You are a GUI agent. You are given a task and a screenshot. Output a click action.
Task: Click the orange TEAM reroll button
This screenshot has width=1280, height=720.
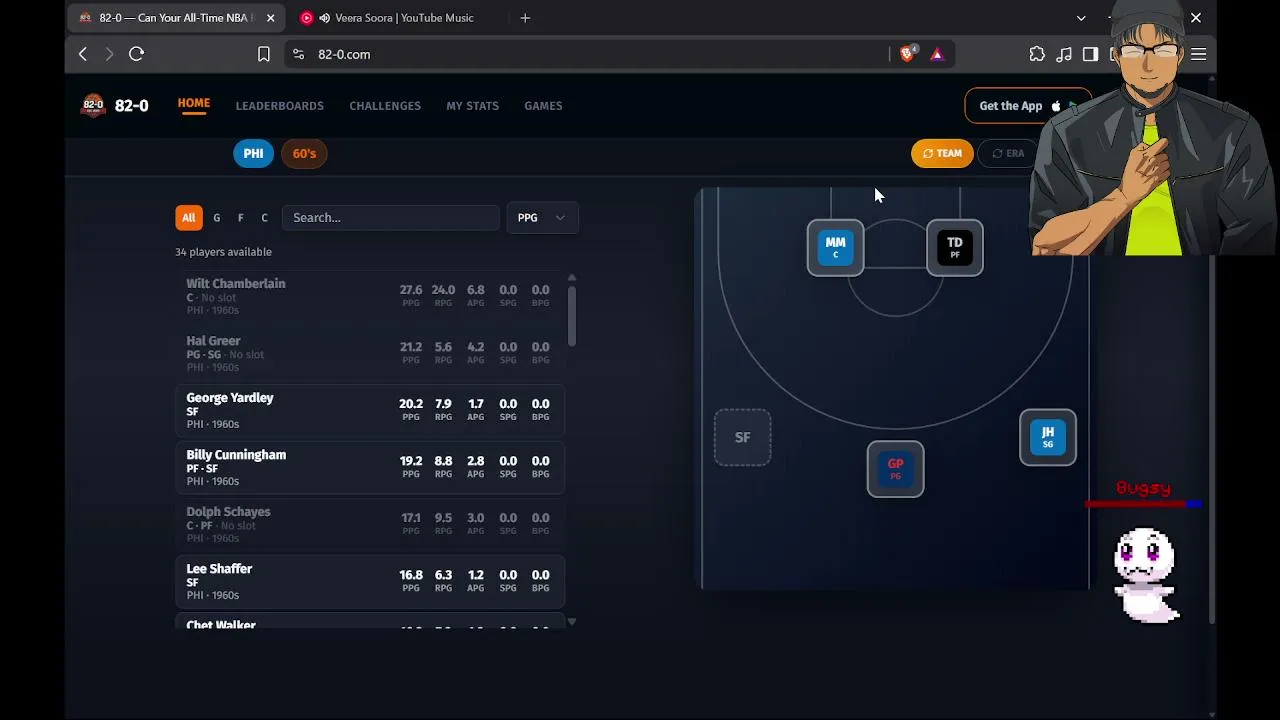tap(942, 153)
